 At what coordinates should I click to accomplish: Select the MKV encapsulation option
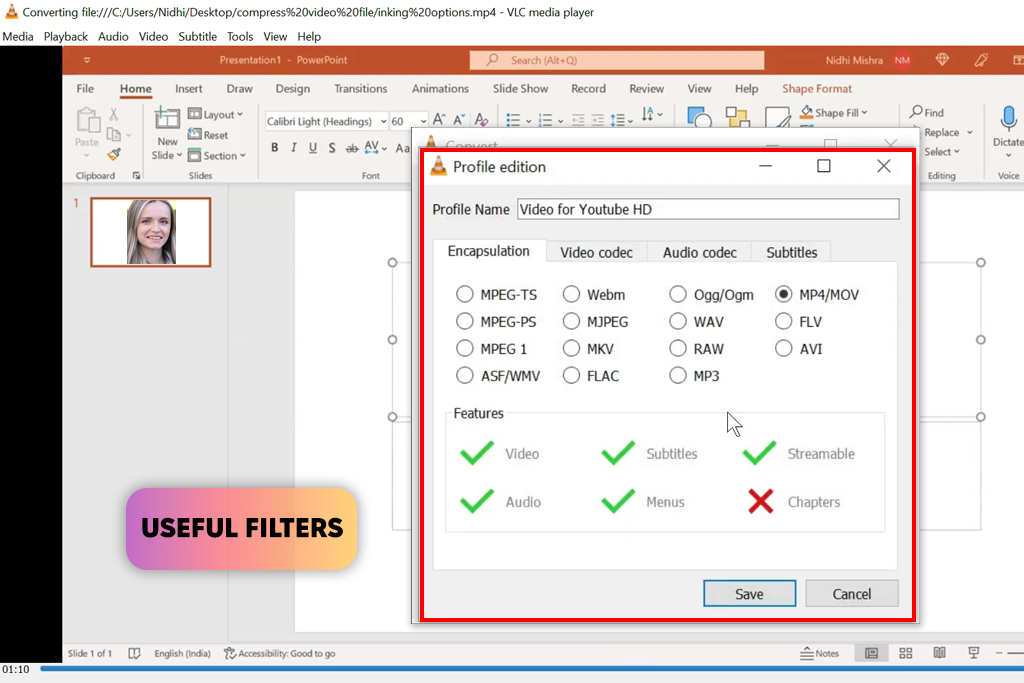(571, 349)
